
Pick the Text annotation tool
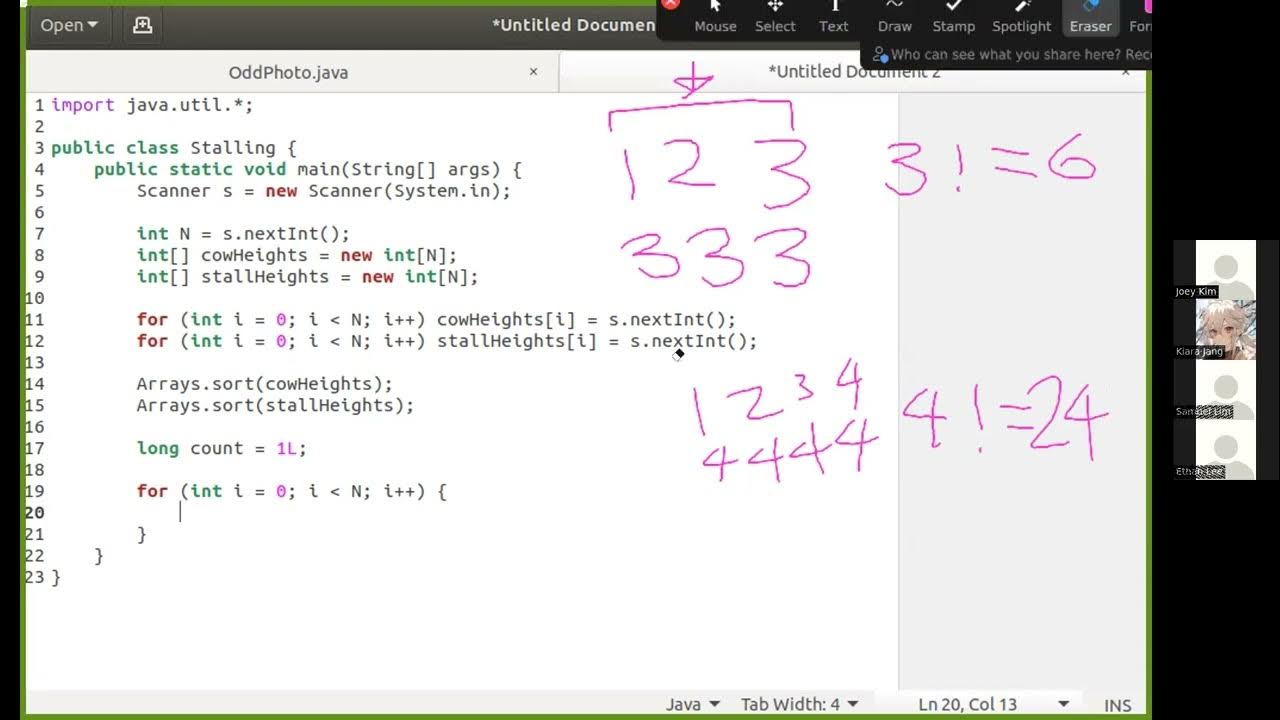point(833,18)
